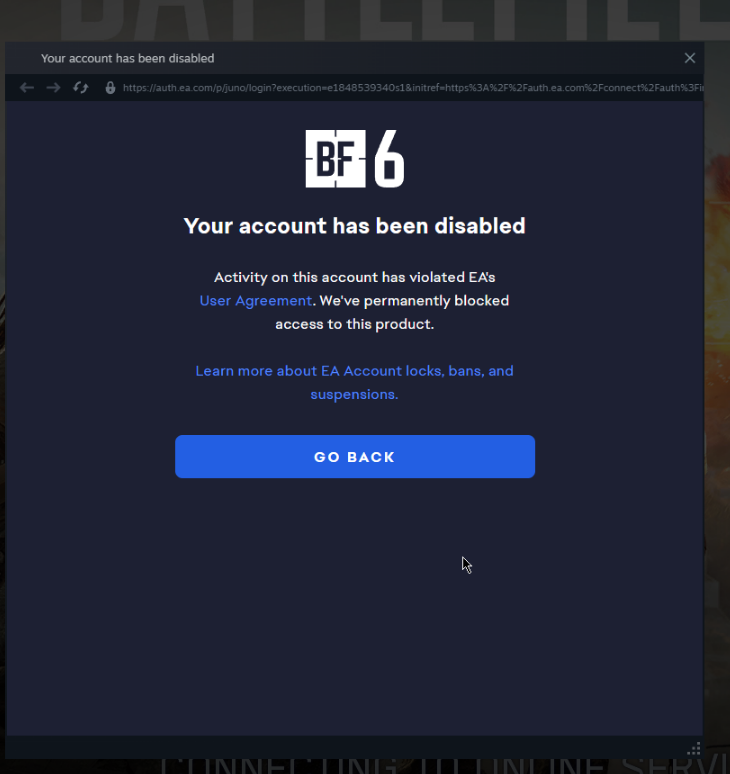Open Learn more about EA Account locks link
The image size is (730, 774).
[354, 383]
